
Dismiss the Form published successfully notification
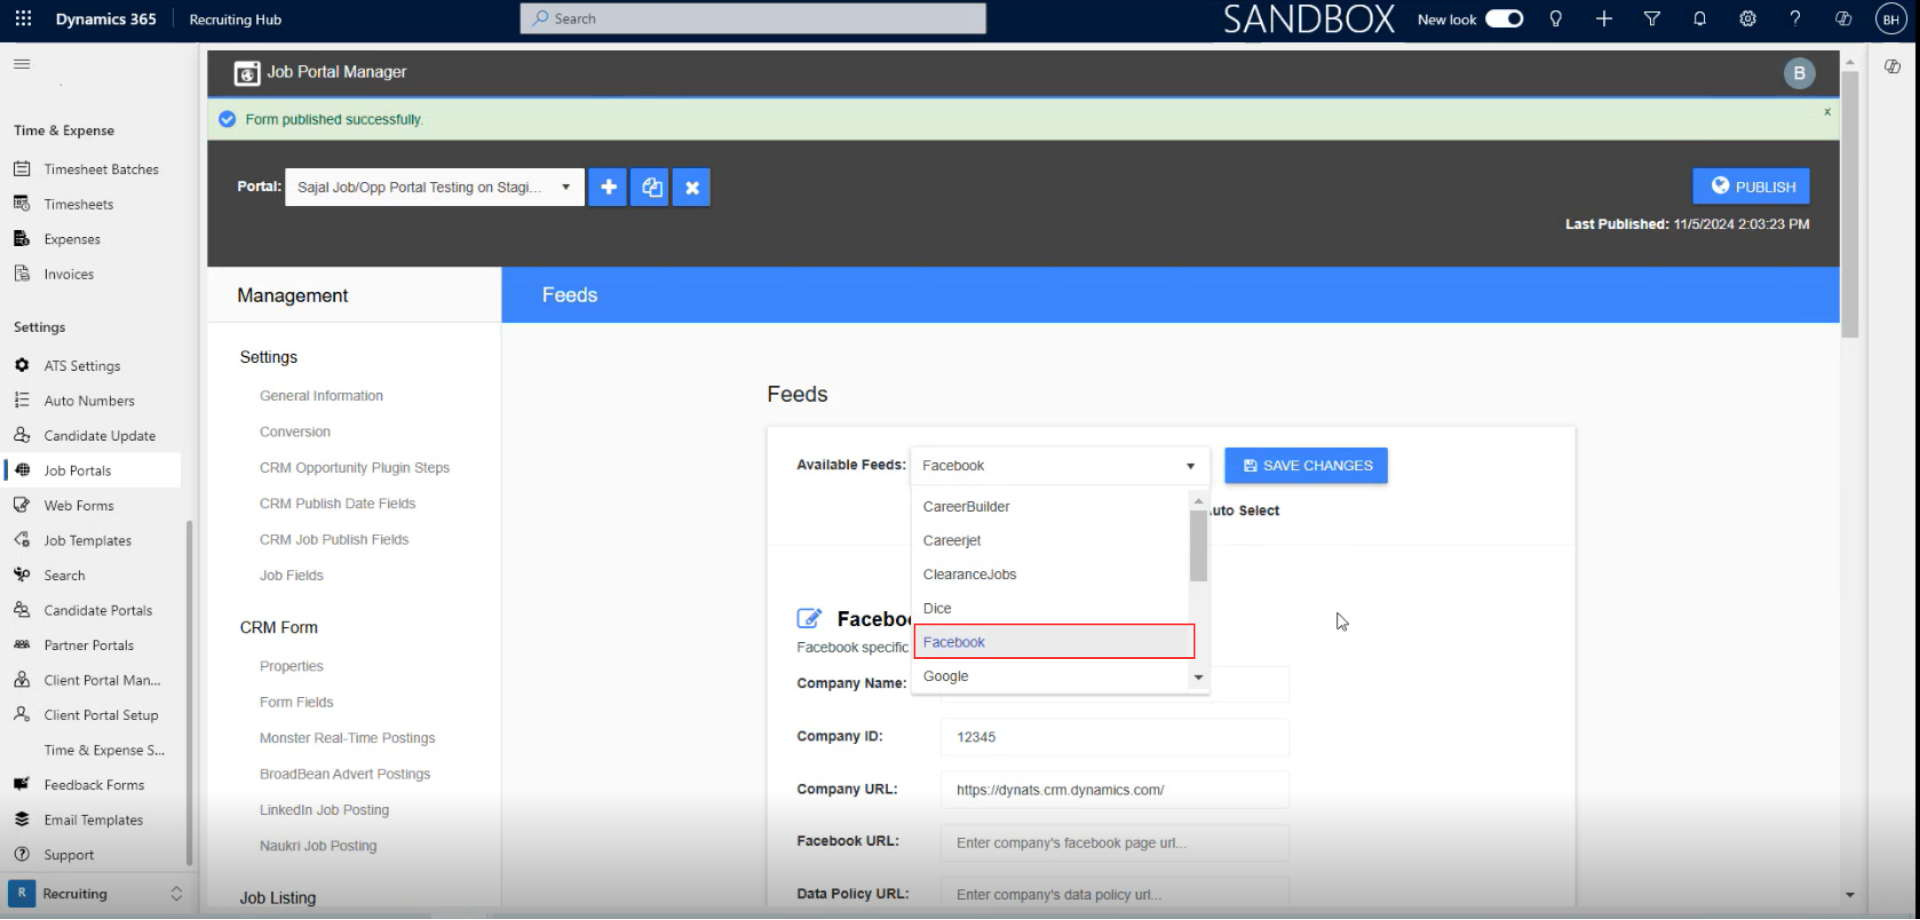point(1827,112)
